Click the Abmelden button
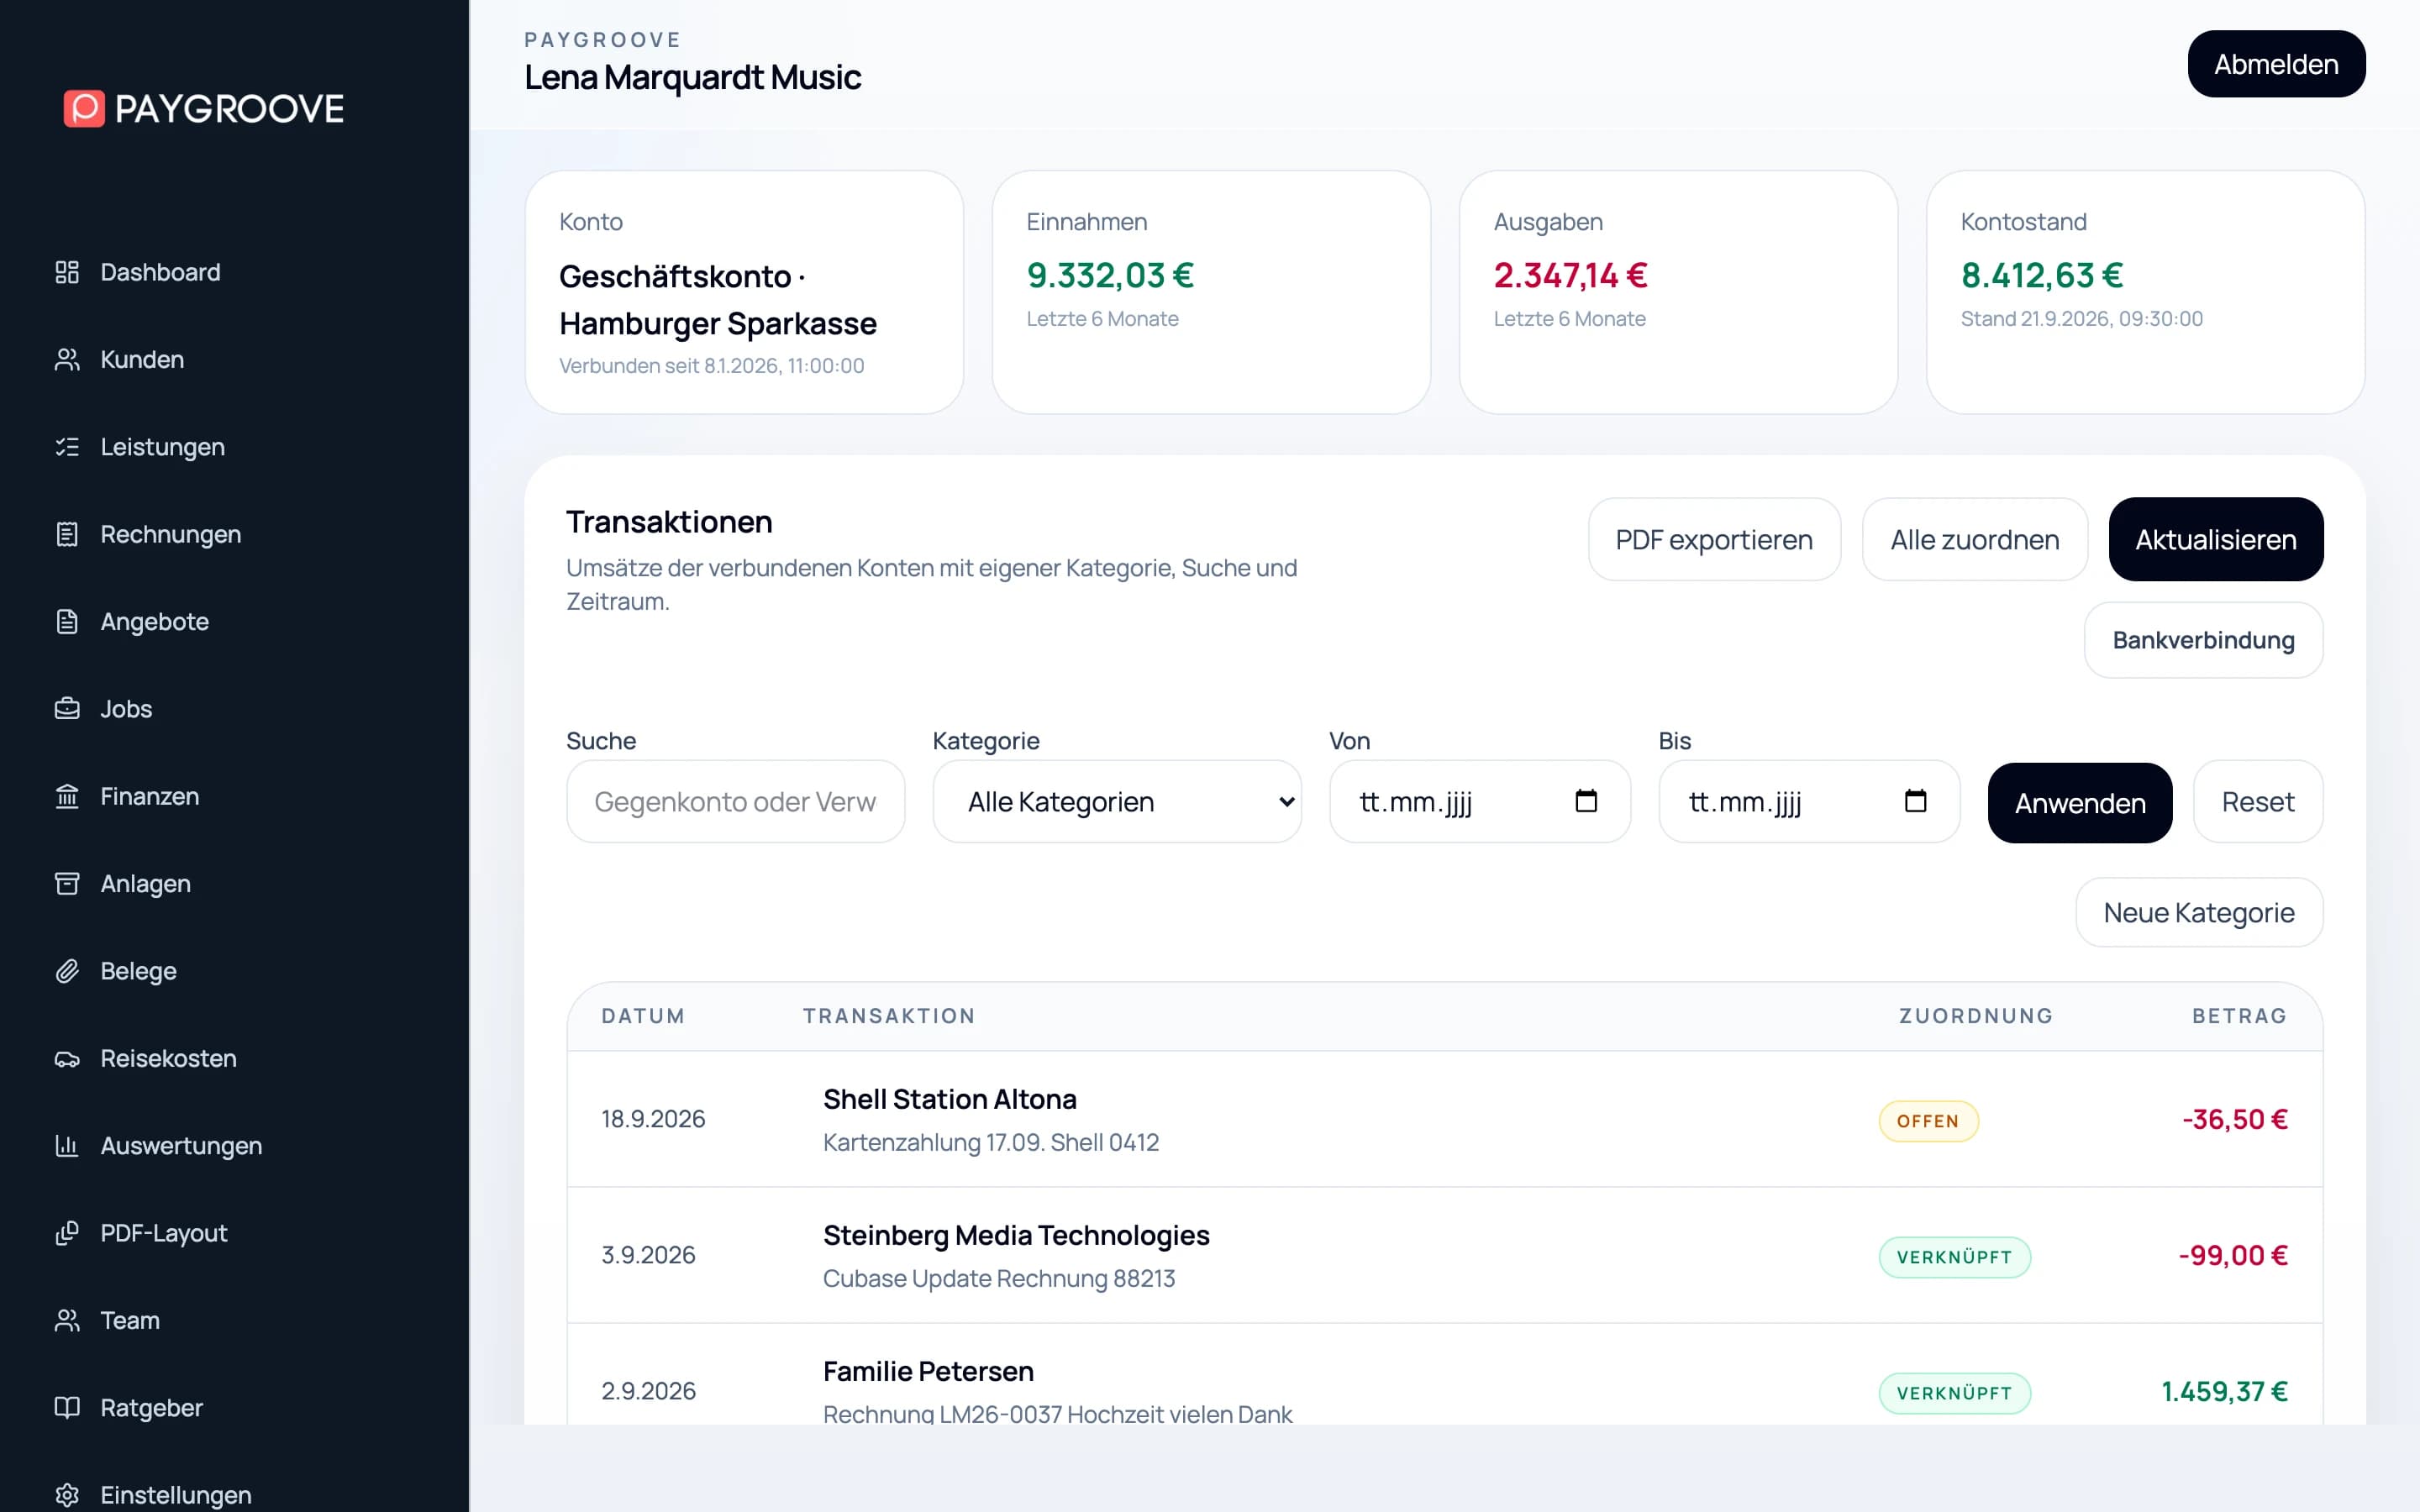The height and width of the screenshot is (1512, 2420). click(2276, 64)
